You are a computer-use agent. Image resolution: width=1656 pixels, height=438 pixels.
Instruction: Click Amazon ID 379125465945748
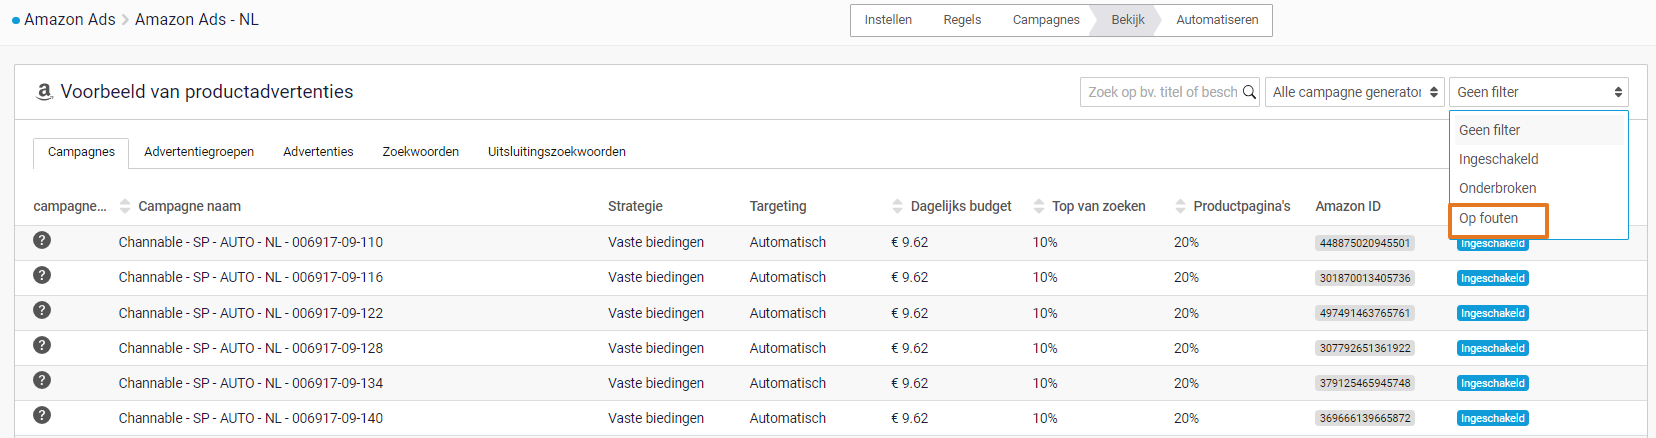pos(1365,383)
